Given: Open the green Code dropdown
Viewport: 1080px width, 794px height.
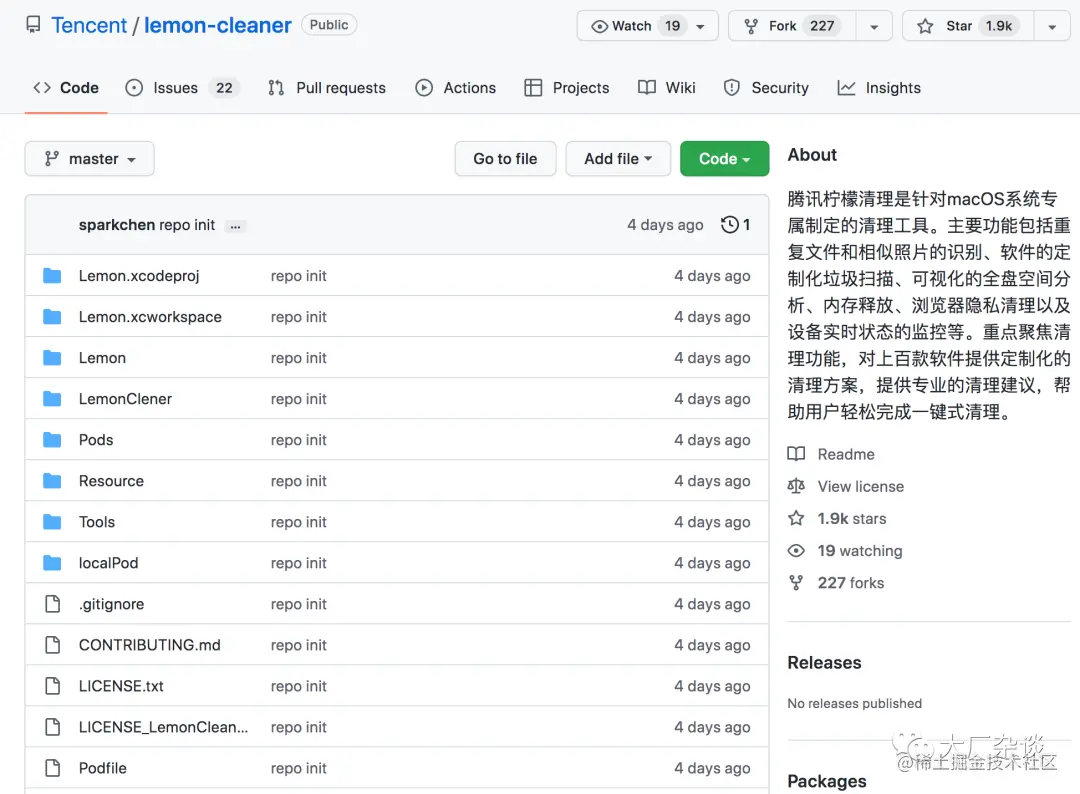Looking at the screenshot, I should pos(725,159).
